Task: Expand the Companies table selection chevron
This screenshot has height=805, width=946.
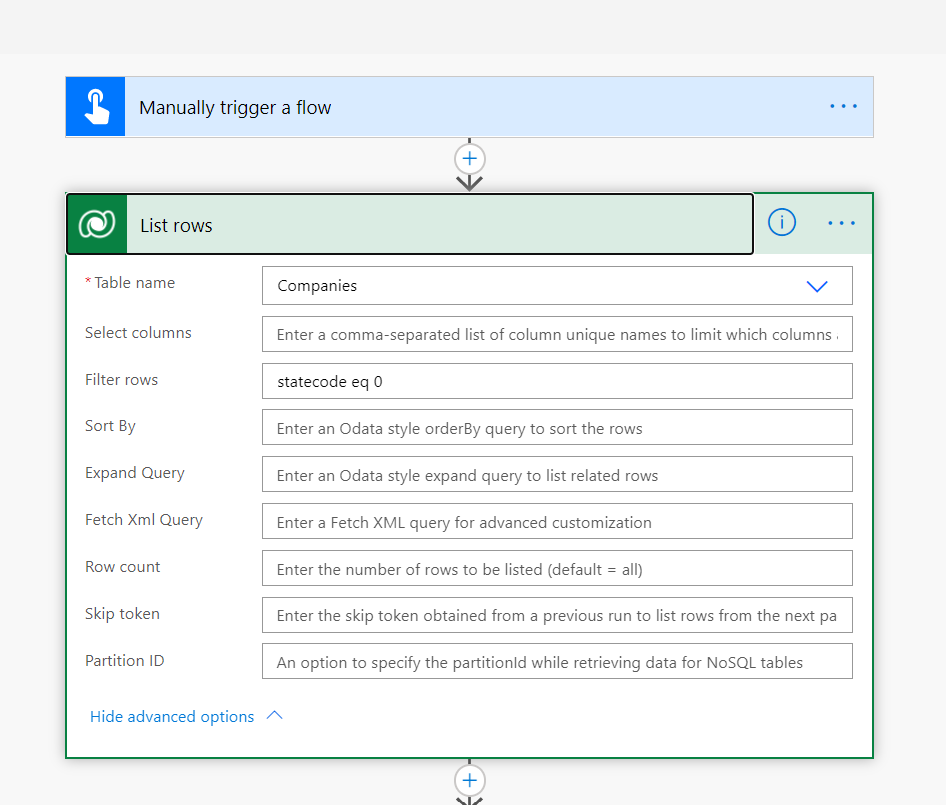Action: [x=817, y=286]
